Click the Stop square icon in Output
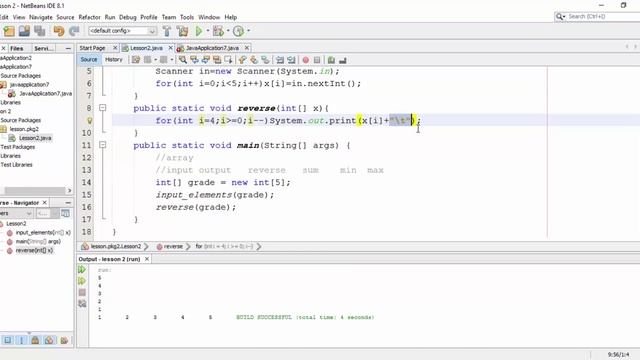The width and height of the screenshot is (640, 360). (82, 292)
